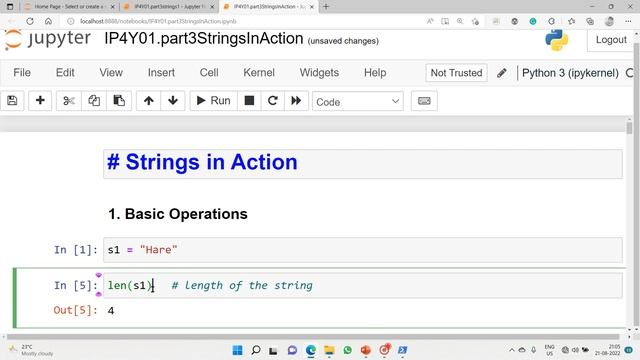
Task: Insert a cell below with plus icon
Action: (x=40, y=100)
